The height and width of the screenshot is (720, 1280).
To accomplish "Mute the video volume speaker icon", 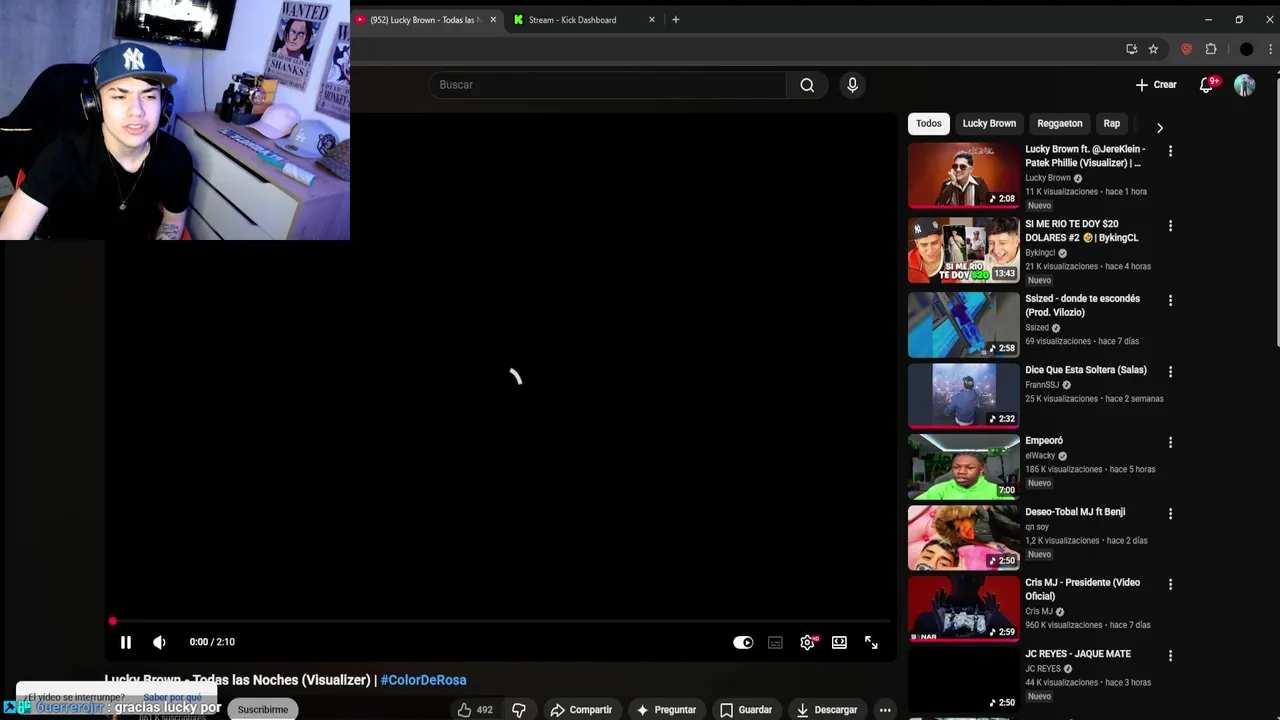I will click(159, 642).
